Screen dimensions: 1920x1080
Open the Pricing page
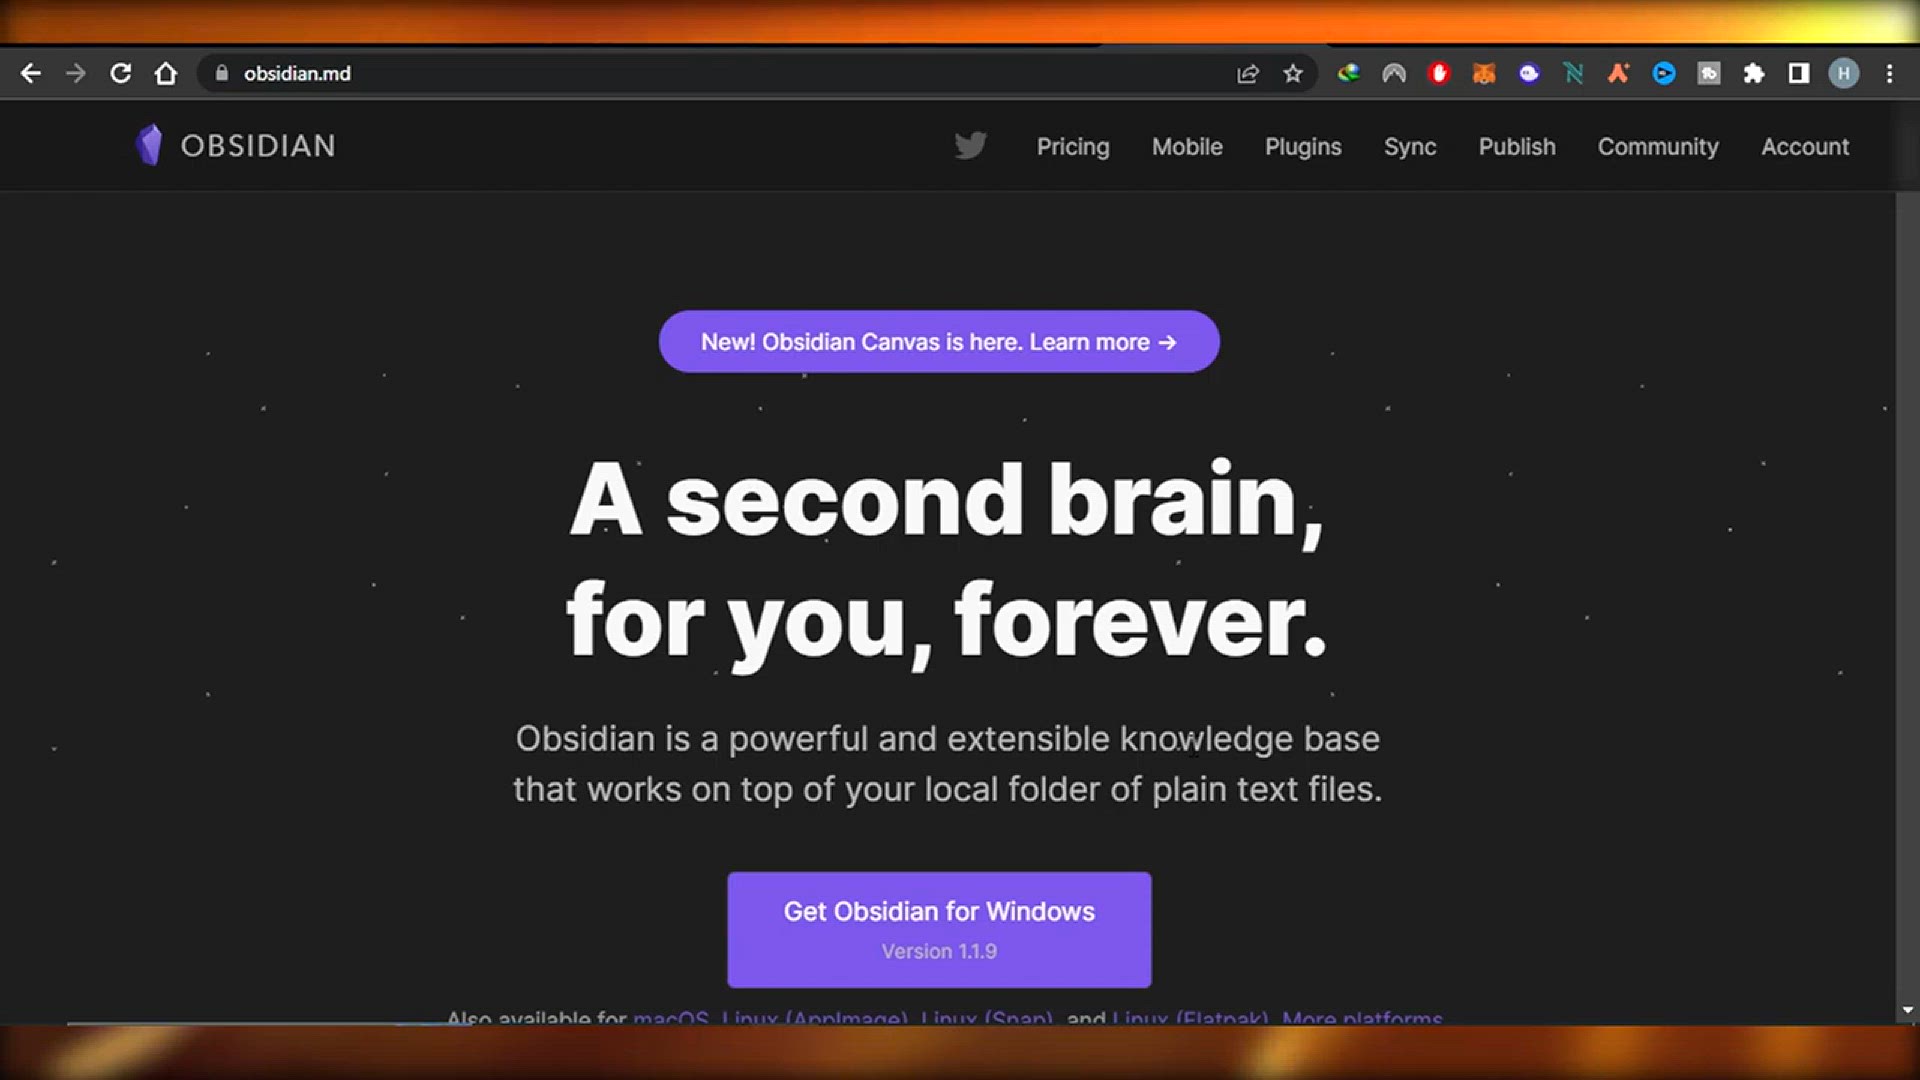click(1073, 146)
